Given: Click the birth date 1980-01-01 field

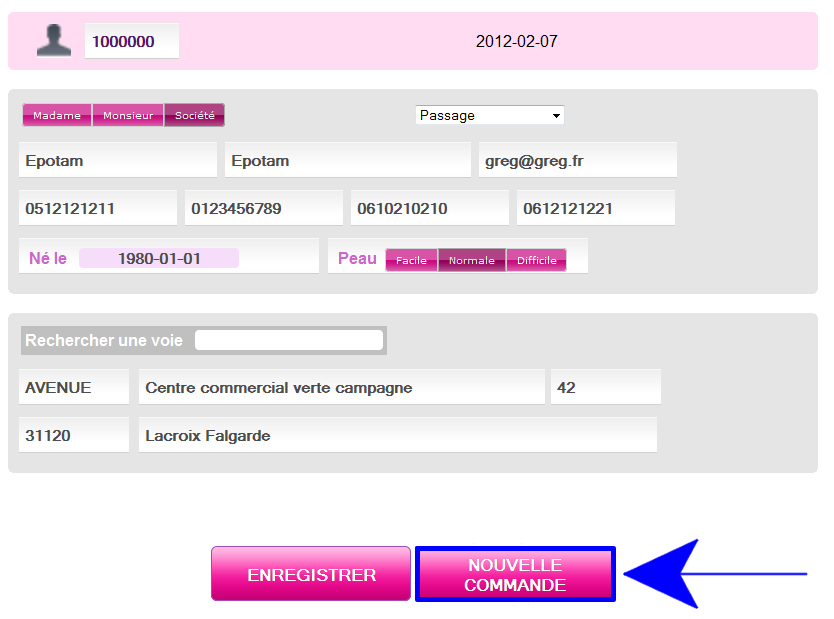Looking at the screenshot, I should 159,258.
